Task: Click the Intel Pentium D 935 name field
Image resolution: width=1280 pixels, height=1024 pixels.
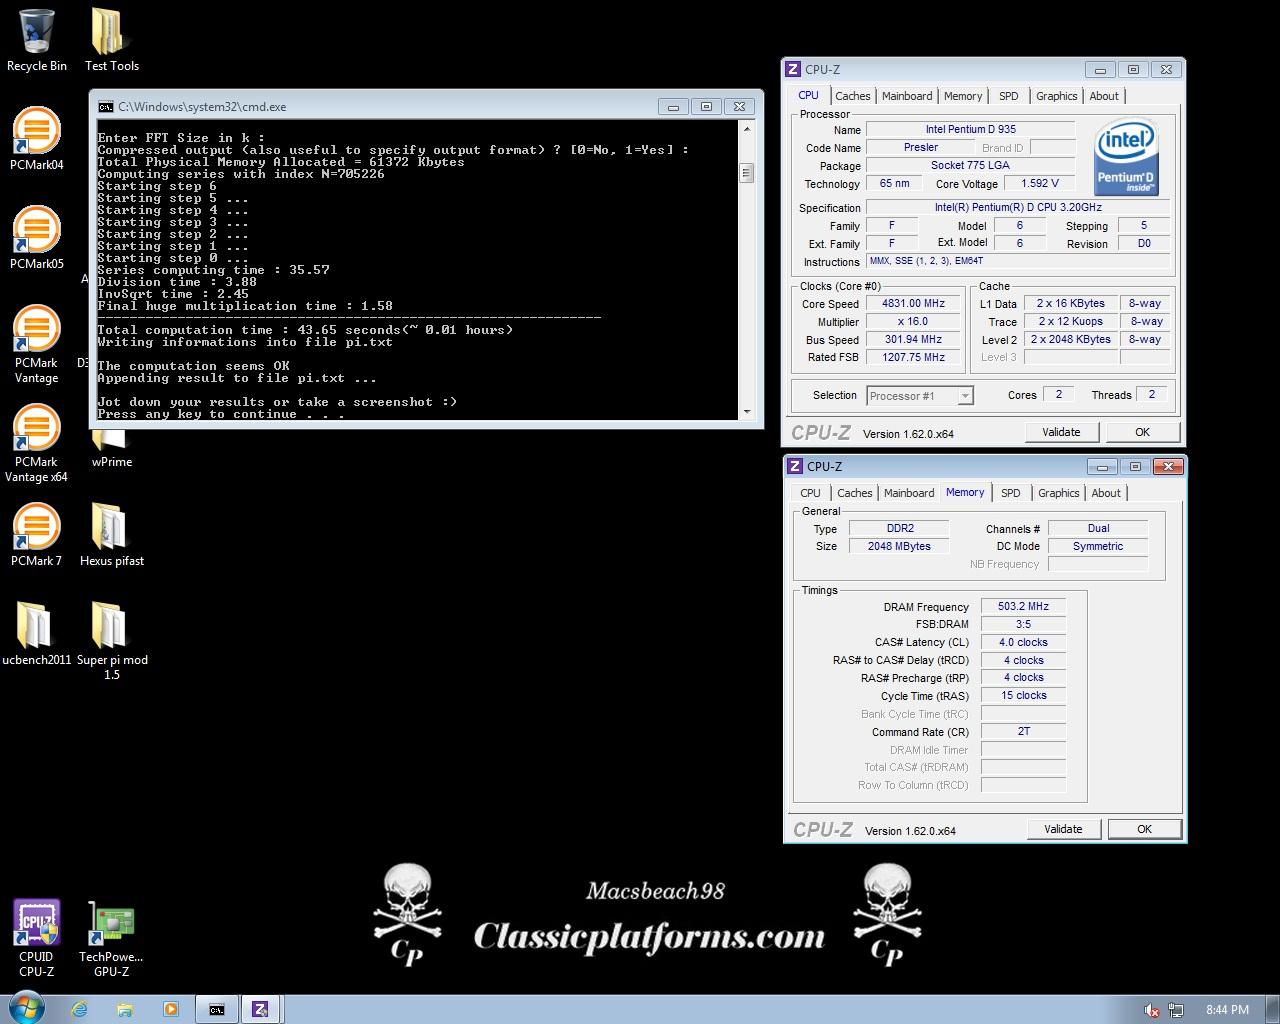Action: click(970, 129)
